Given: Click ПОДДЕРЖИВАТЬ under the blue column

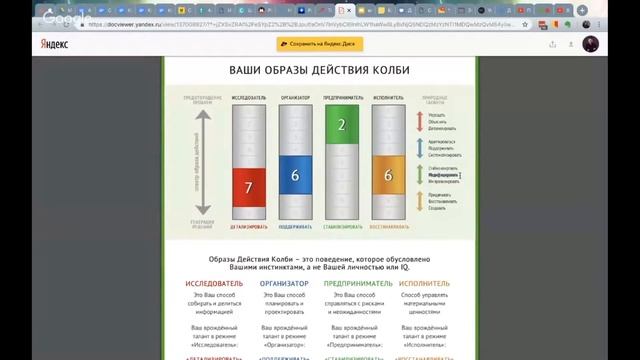Looking at the screenshot, I should pos(295,227).
